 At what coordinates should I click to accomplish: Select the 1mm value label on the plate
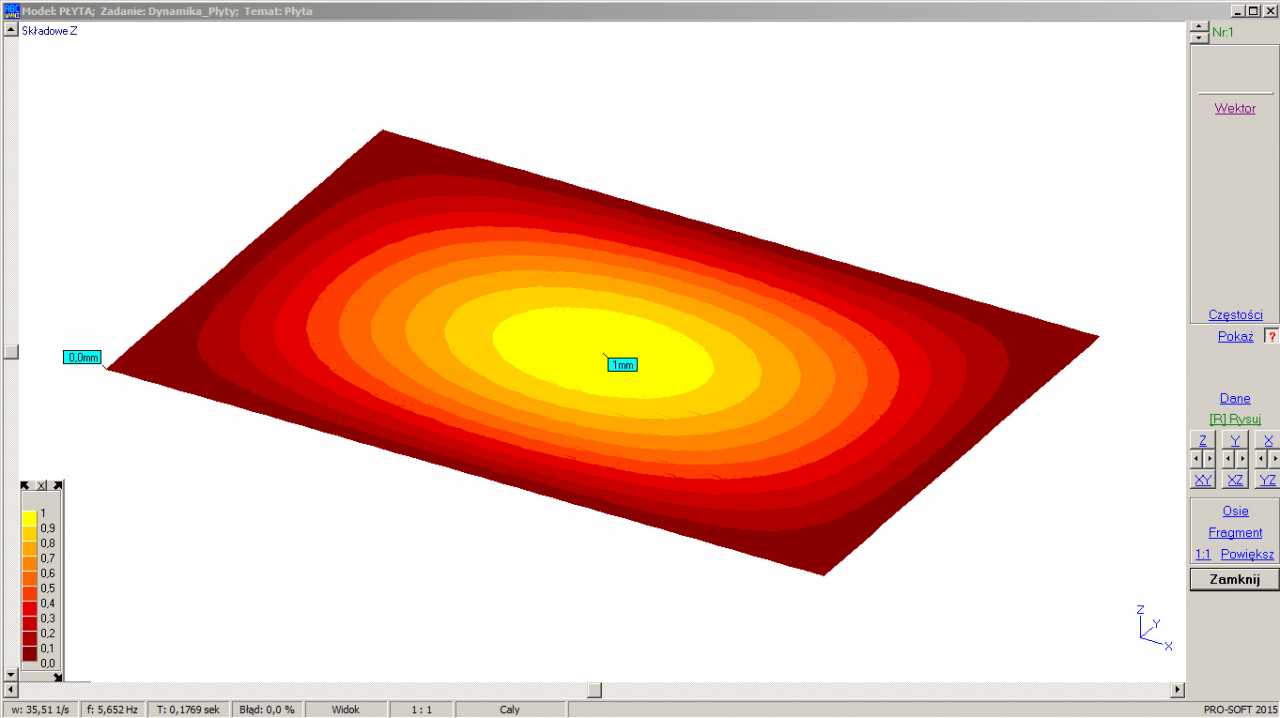click(x=622, y=365)
